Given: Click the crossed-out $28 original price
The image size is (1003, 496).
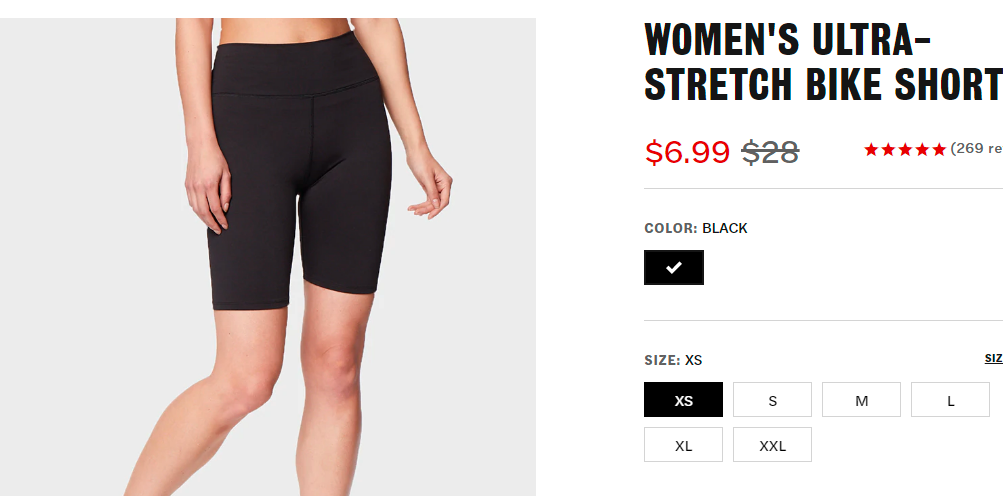Looking at the screenshot, I should [770, 152].
